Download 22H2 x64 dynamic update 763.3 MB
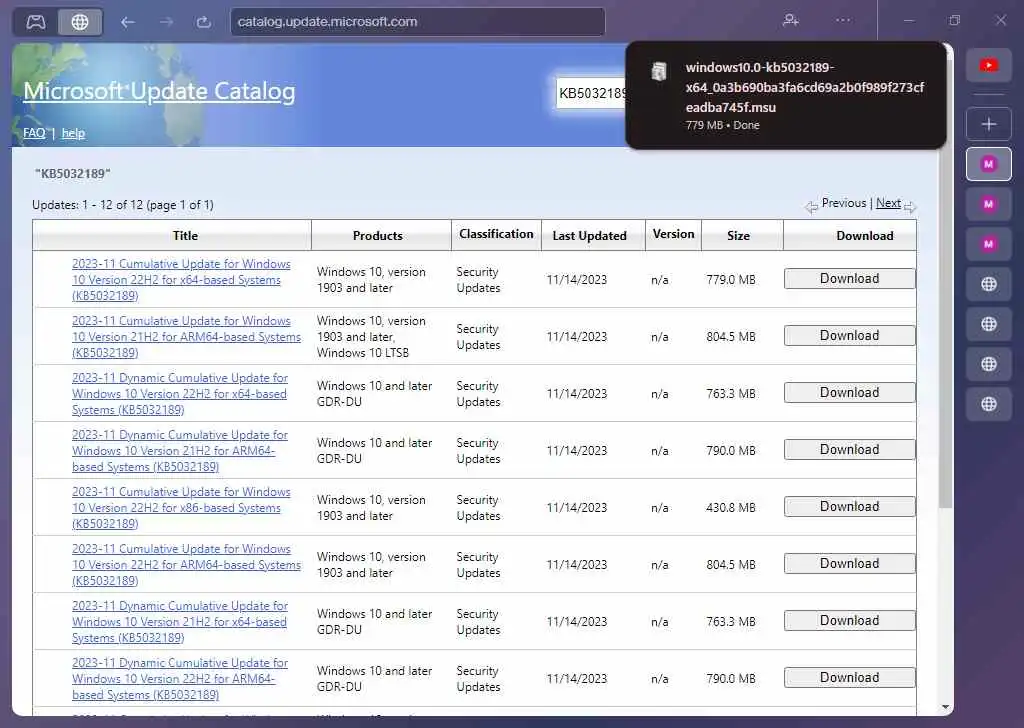The image size is (1024, 728). click(x=850, y=392)
